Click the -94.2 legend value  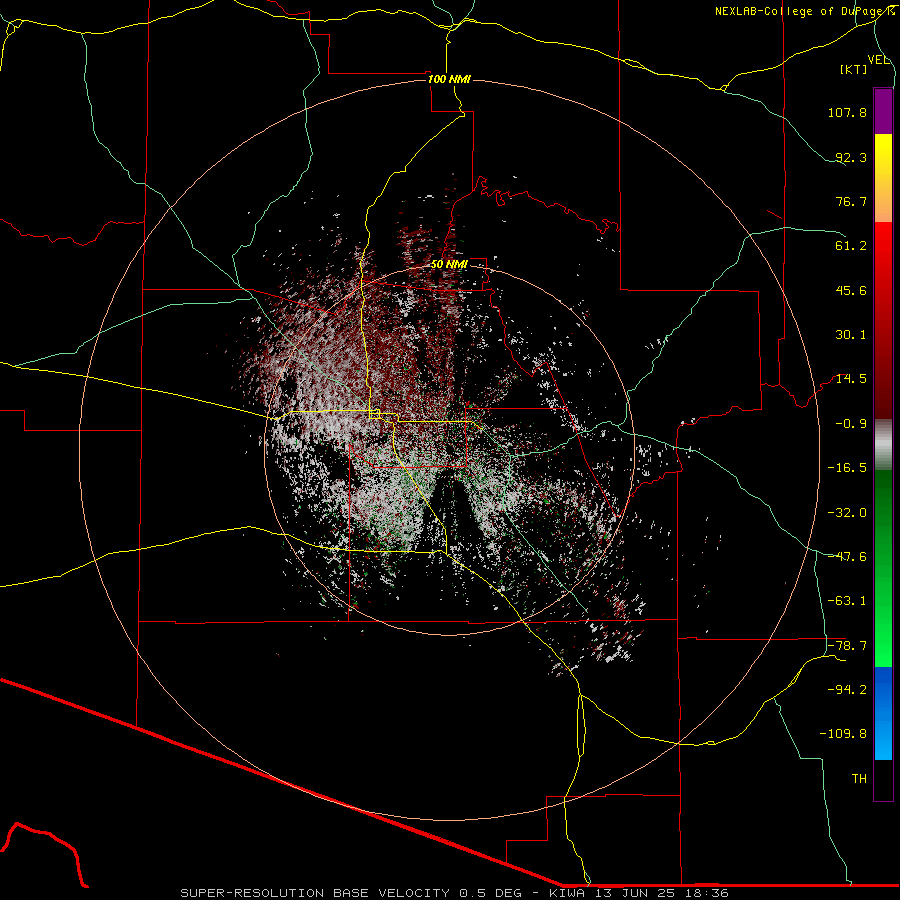(x=847, y=690)
